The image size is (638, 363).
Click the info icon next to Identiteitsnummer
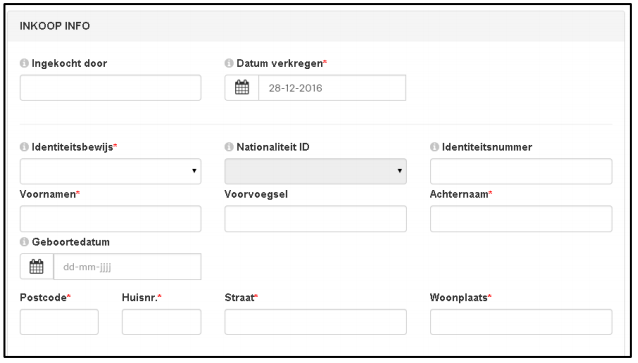point(435,147)
